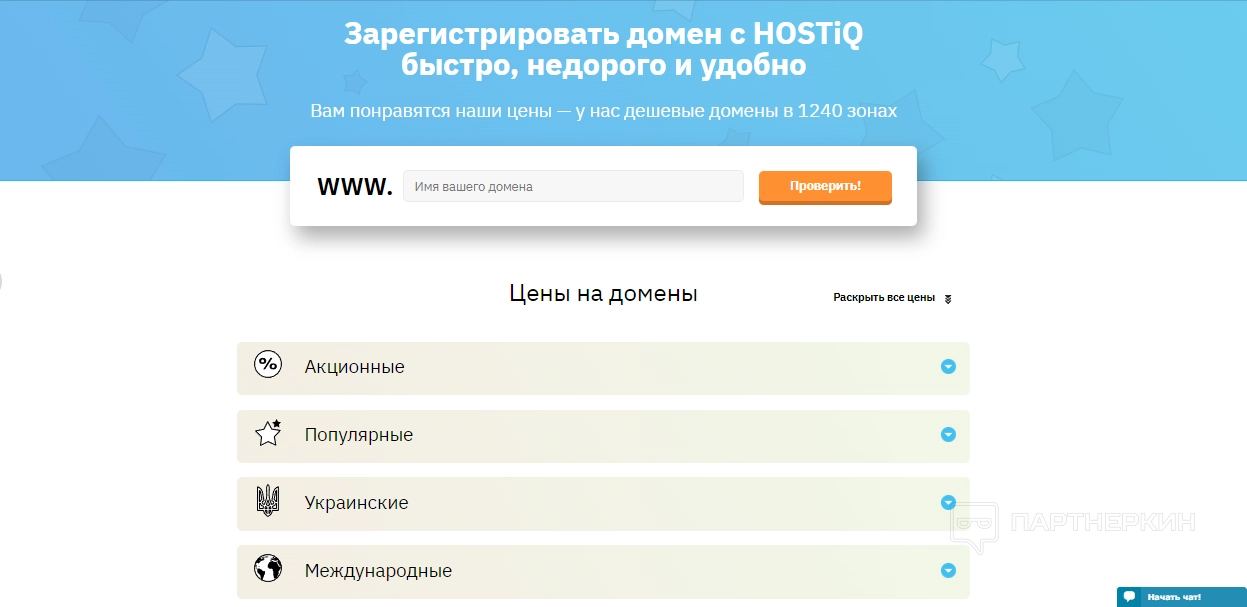
Task: Click the star icon beside Популярные
Action: (x=268, y=433)
